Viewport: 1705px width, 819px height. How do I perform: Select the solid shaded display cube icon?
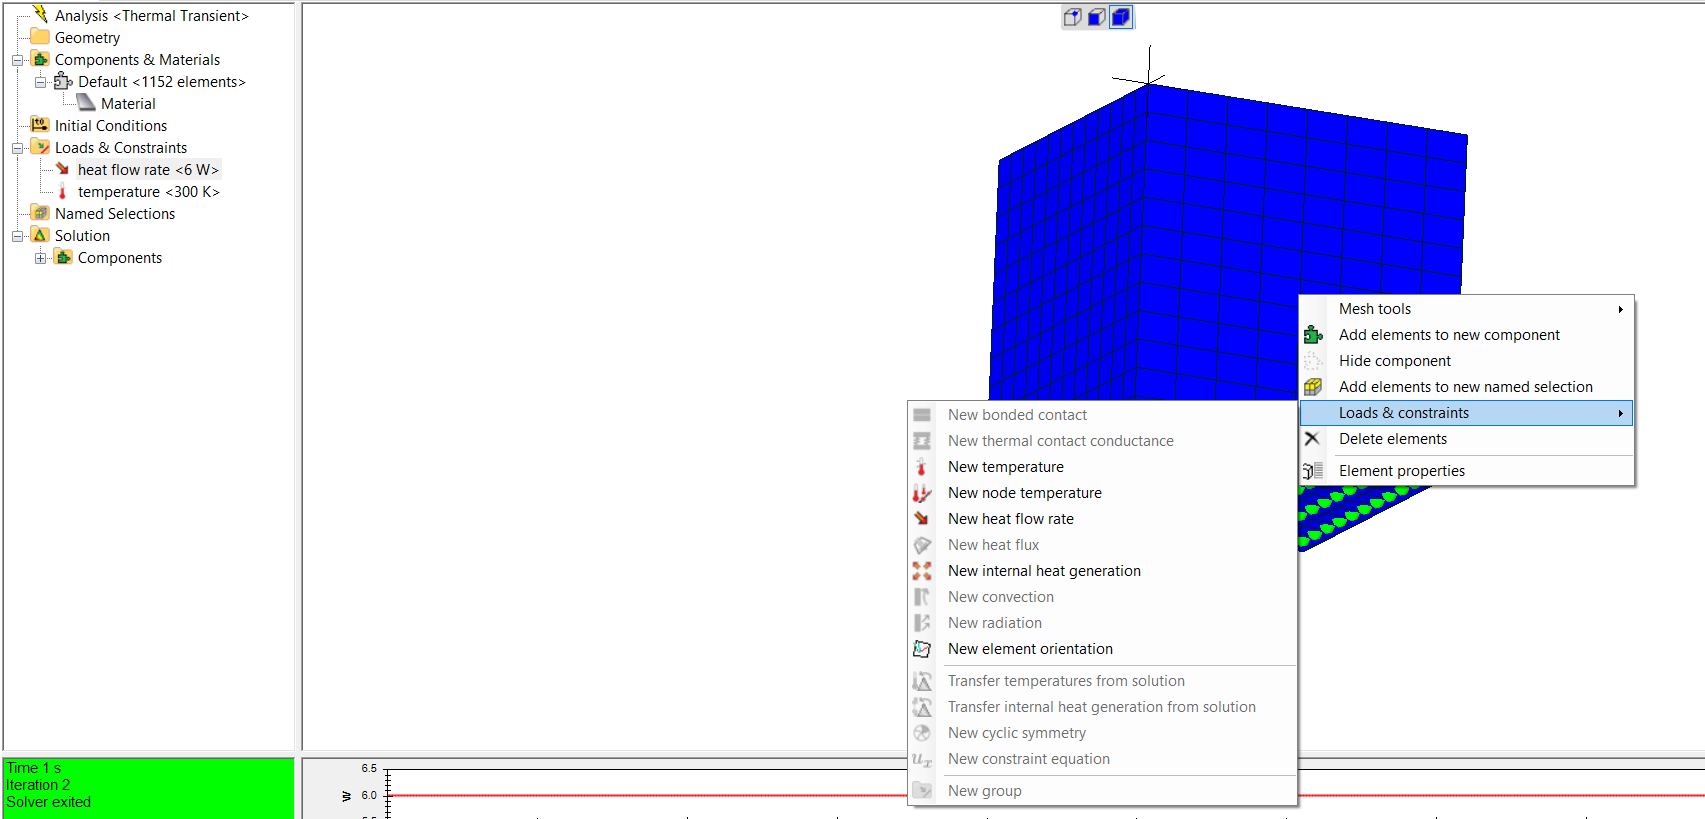point(1121,17)
